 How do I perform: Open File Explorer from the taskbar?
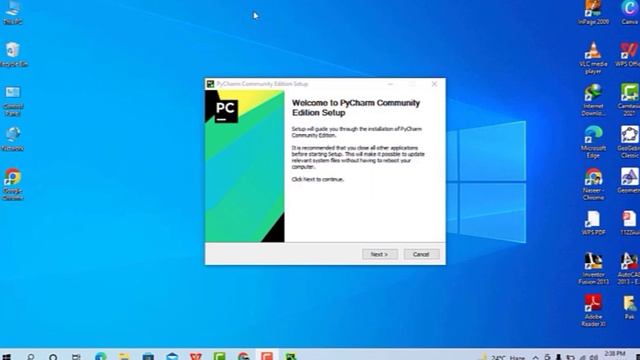[x=124, y=357]
